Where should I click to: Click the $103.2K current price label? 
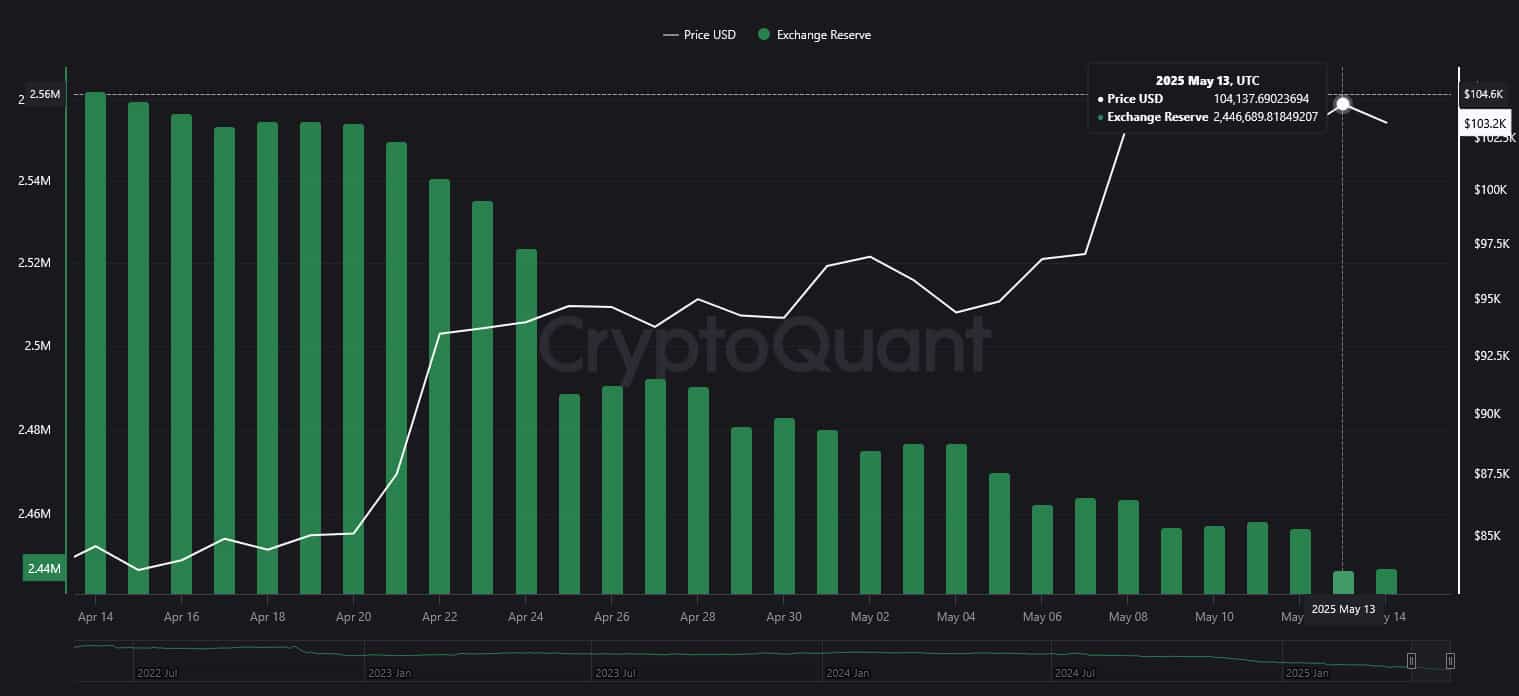coord(1484,123)
